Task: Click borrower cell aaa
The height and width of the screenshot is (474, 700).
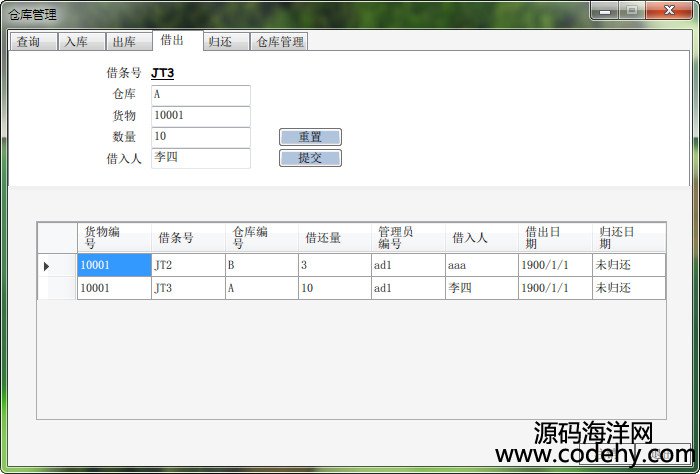Action: click(x=482, y=265)
